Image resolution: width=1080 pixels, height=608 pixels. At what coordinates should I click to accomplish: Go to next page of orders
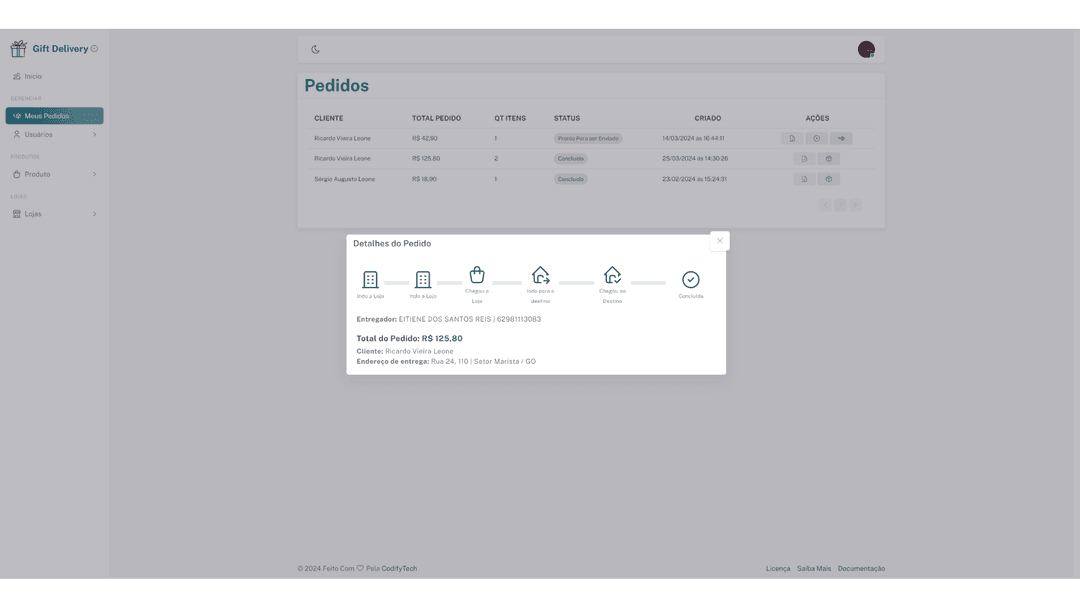click(855, 205)
